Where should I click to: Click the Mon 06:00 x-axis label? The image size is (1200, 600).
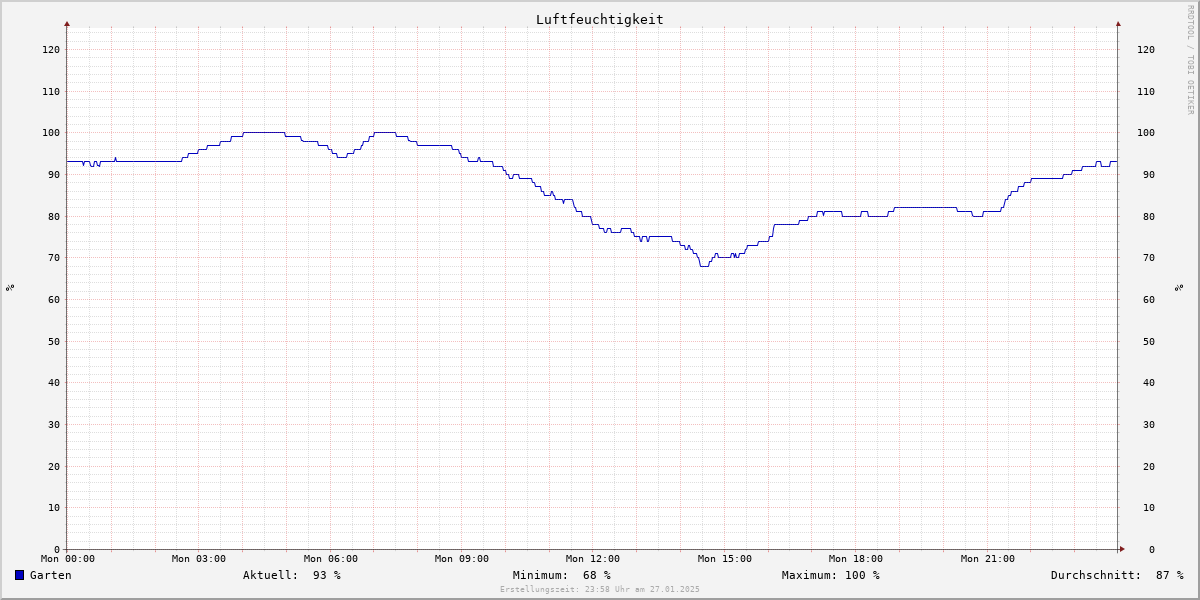(331, 559)
